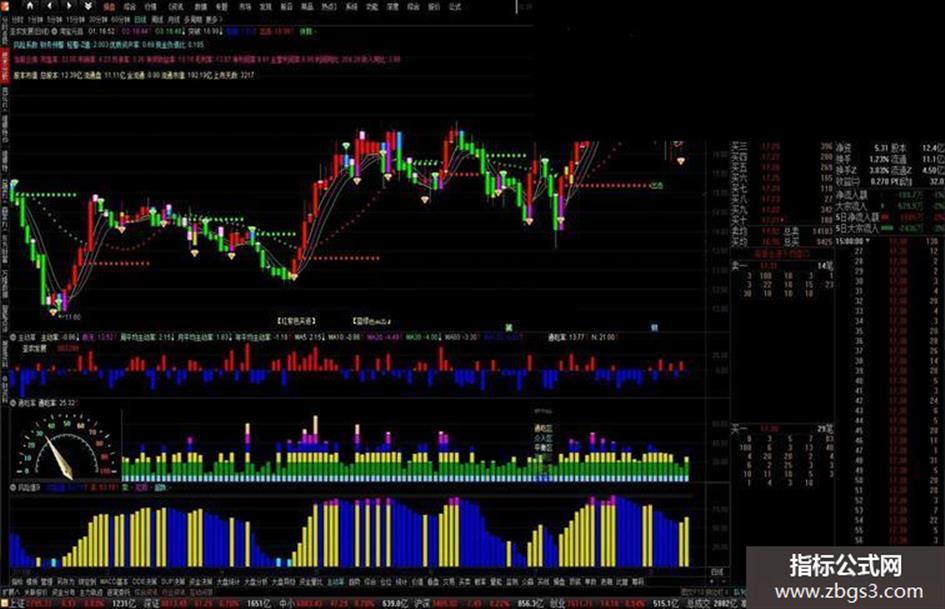This screenshot has height=609, width=945.
Task: Select the highlighted 主动率 indicator tab
Action: pyautogui.click(x=336, y=582)
